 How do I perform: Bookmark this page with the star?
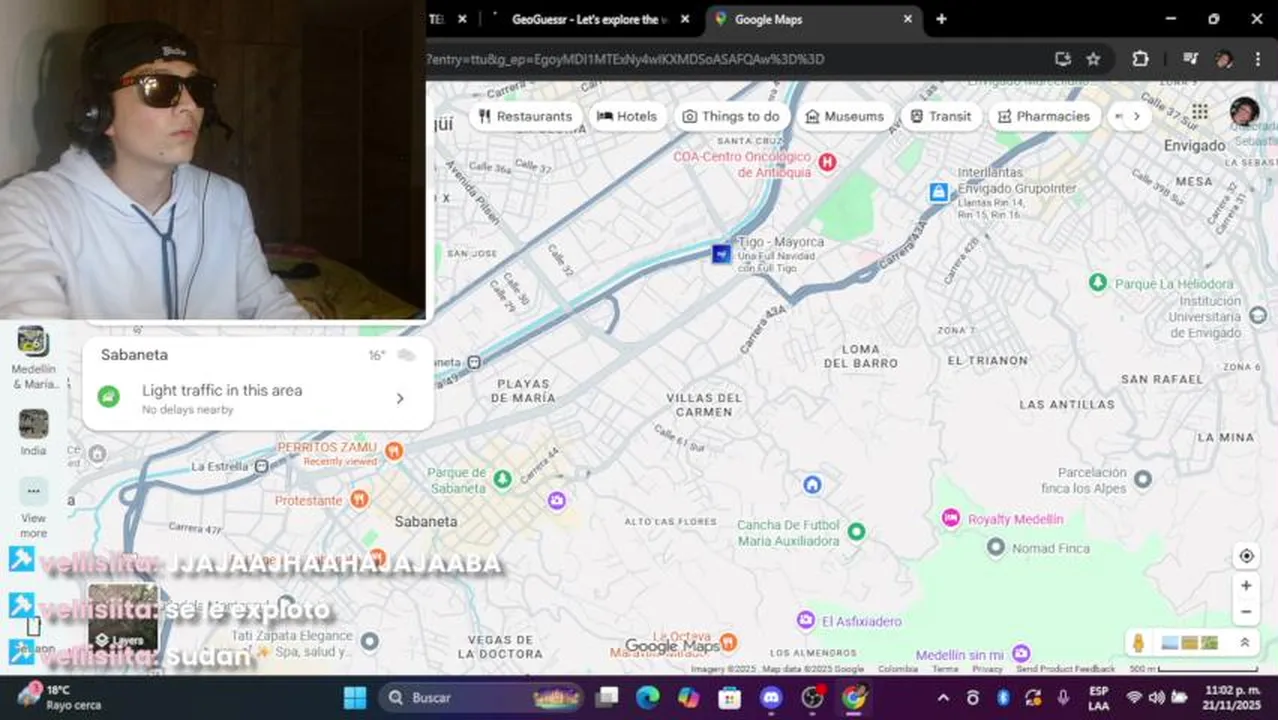tap(1093, 59)
